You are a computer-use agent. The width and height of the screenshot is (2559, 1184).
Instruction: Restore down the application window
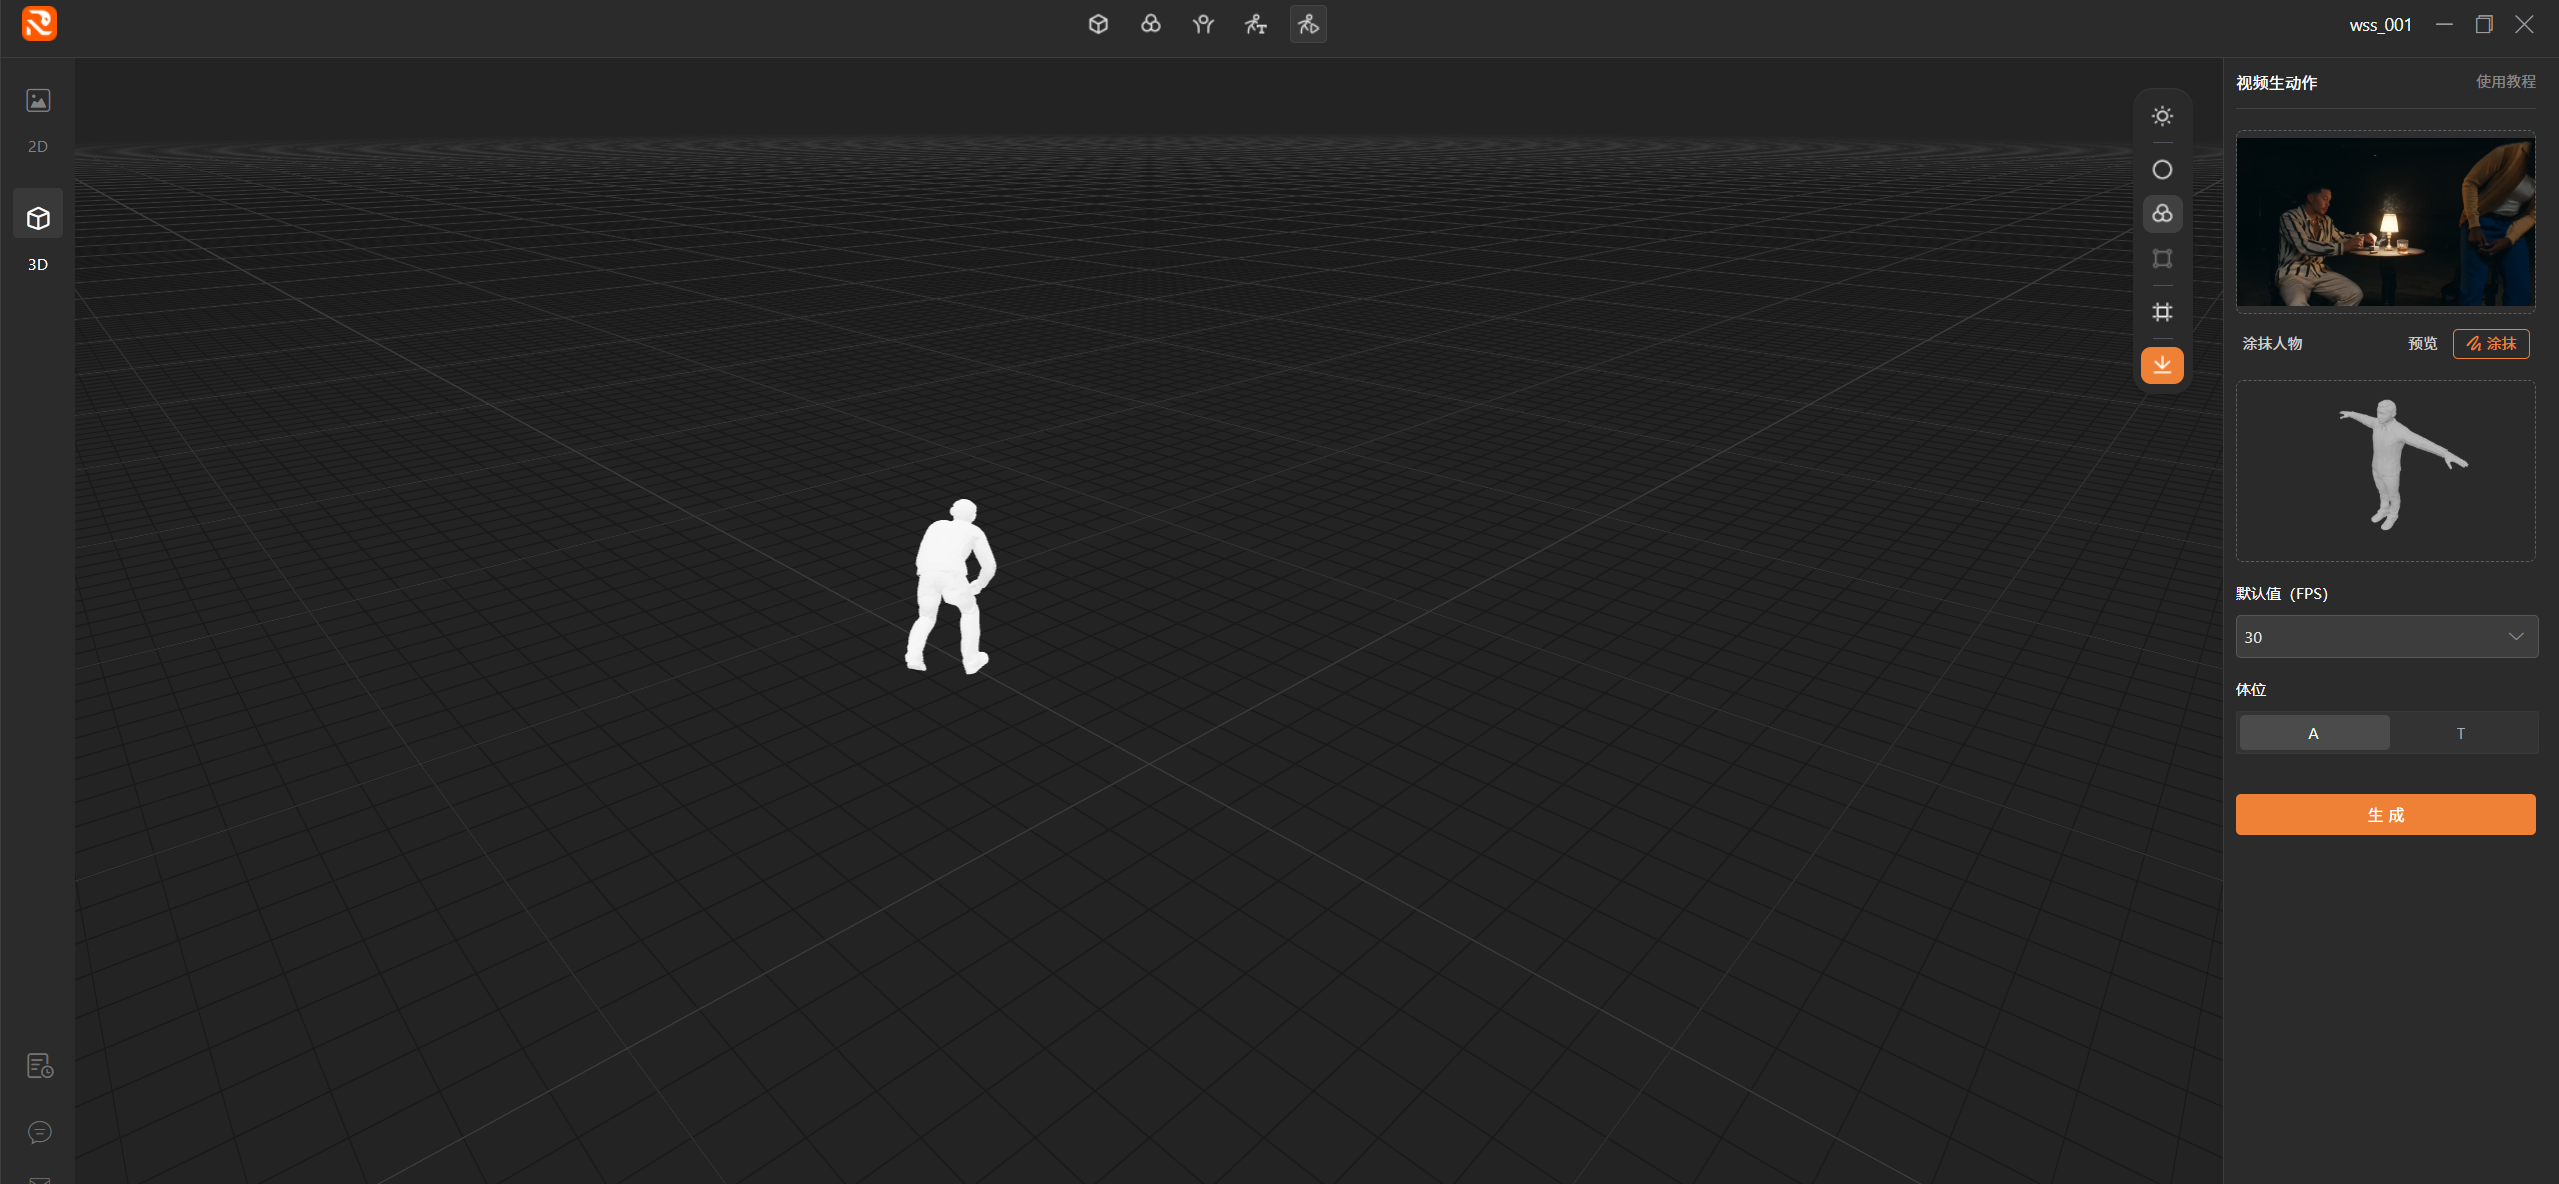tap(2484, 24)
